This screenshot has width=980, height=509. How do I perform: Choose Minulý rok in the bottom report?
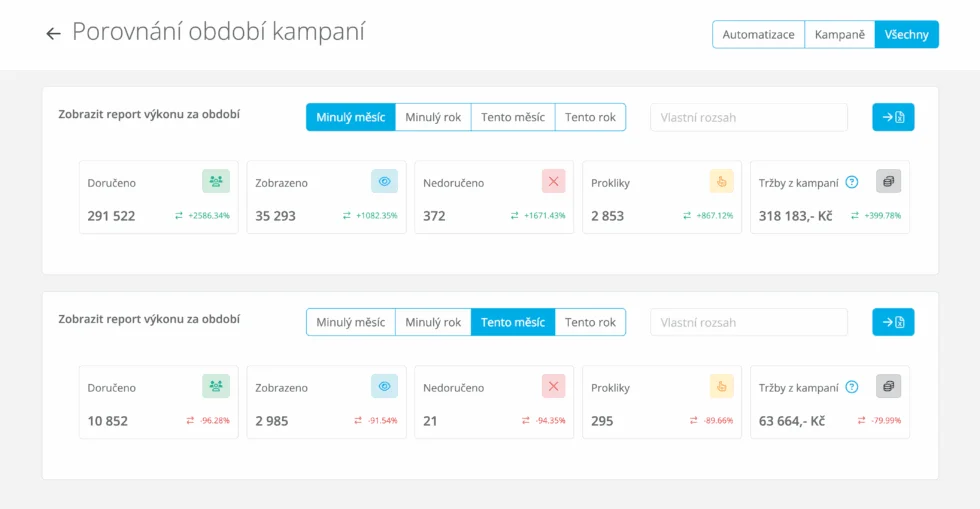point(433,322)
